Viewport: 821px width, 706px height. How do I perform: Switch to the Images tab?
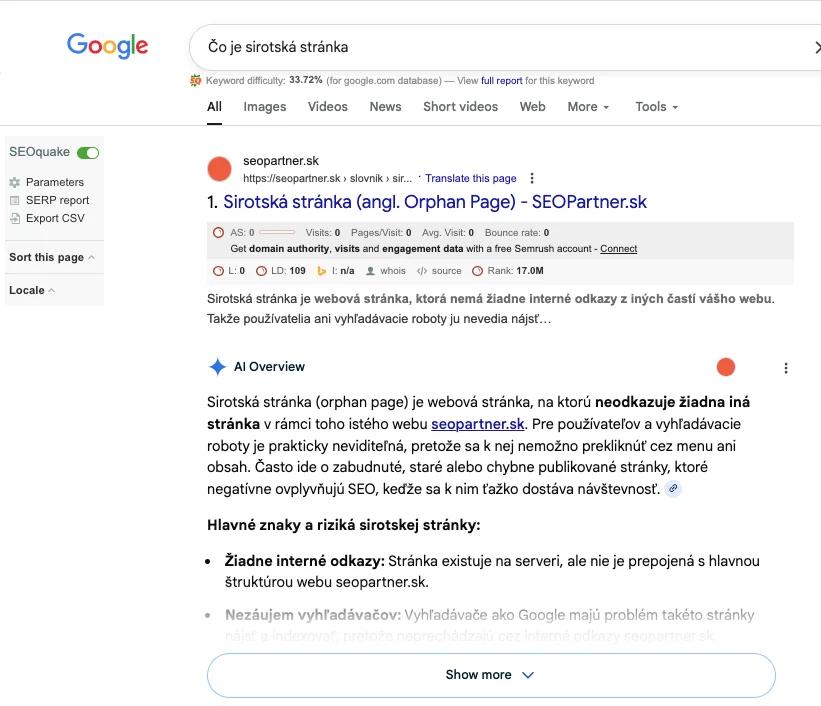(x=265, y=107)
